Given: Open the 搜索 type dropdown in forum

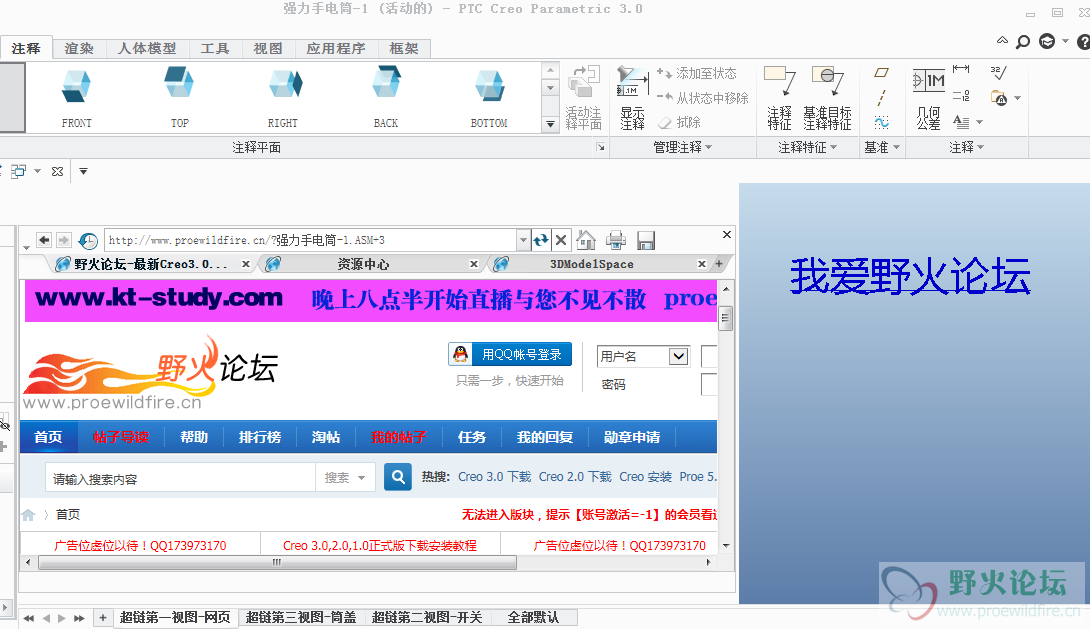Looking at the screenshot, I should pos(345,477).
